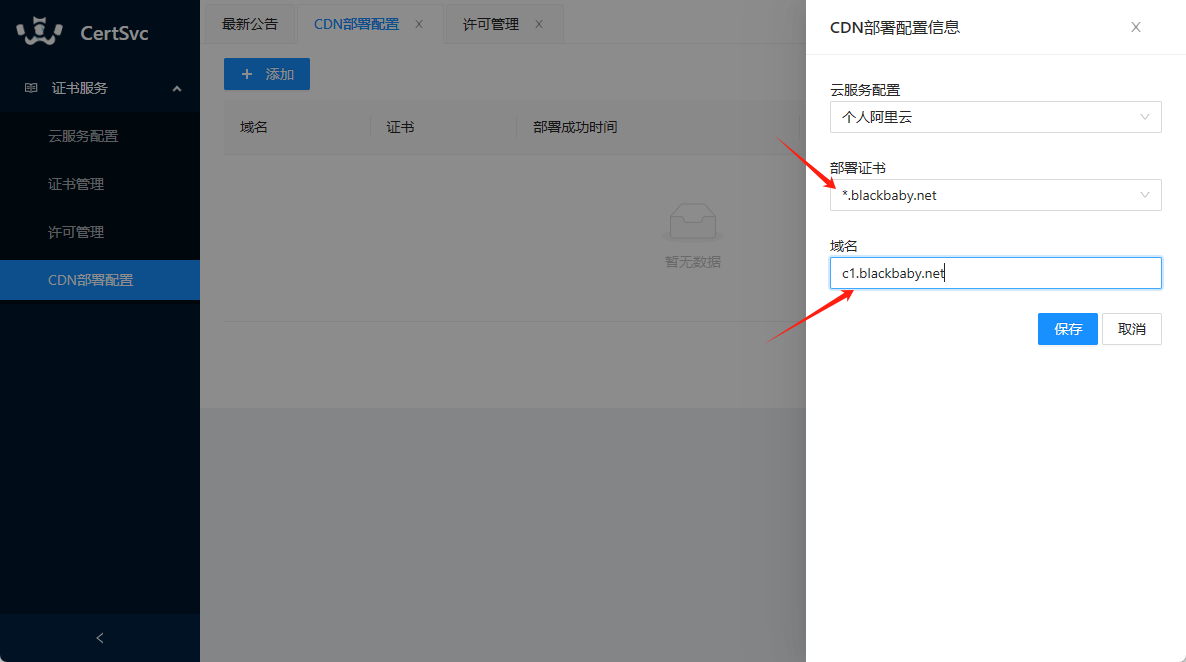Viewport: 1186px width, 662px height.
Task: Collapse the 证书服务 menu section
Action: pos(176,88)
